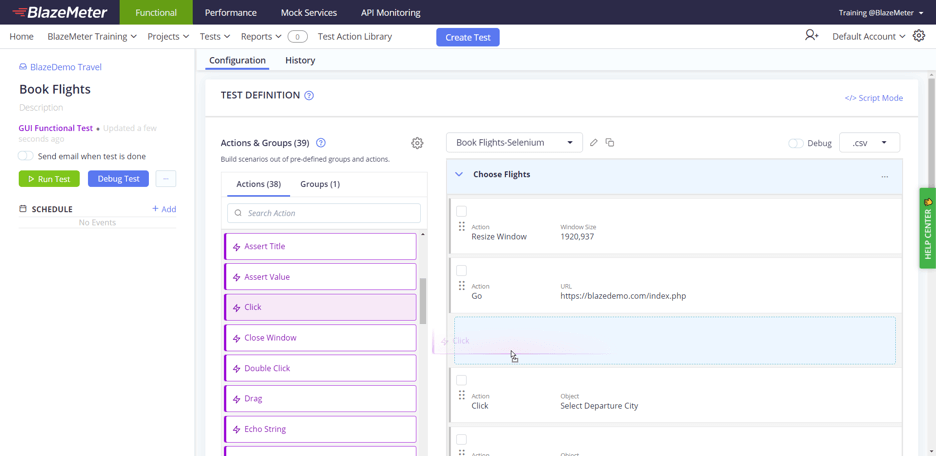936x456 pixels.
Task: Open the Actions & Groups settings gear
Action: pyautogui.click(x=417, y=143)
